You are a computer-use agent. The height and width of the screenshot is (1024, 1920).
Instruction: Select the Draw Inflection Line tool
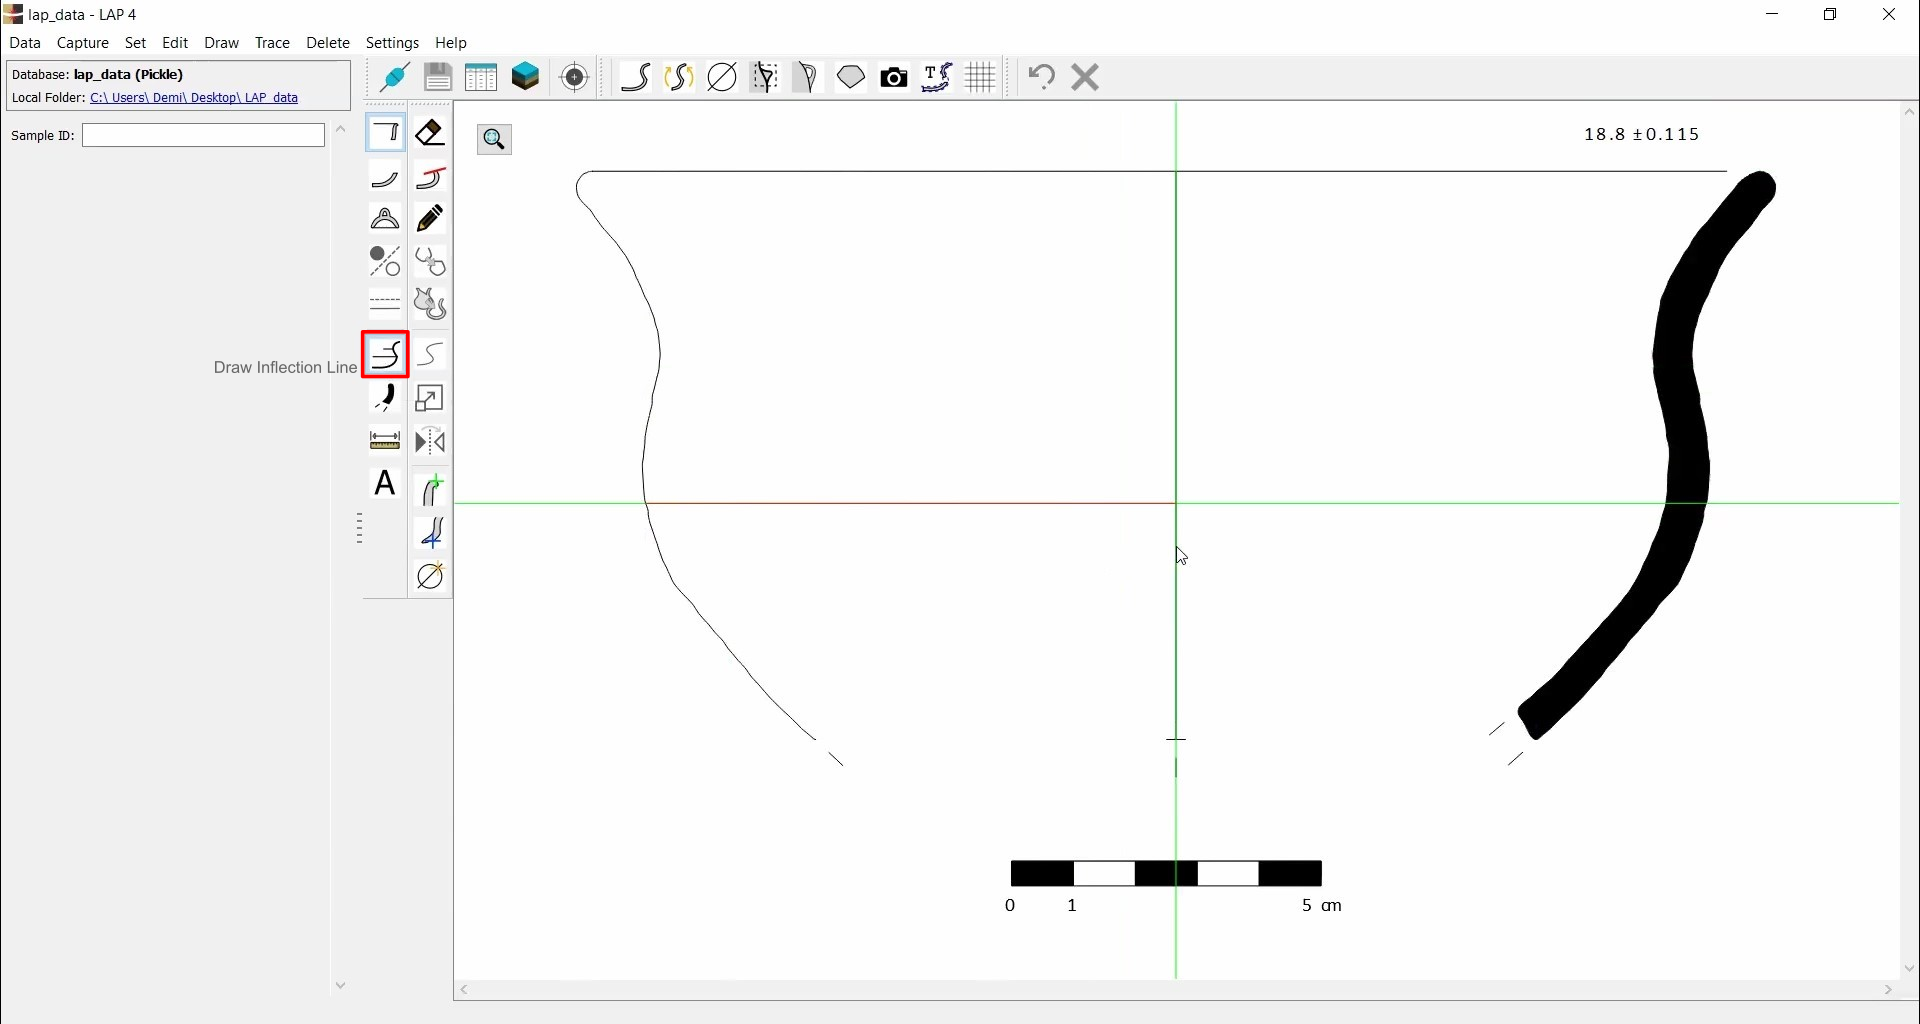point(386,355)
